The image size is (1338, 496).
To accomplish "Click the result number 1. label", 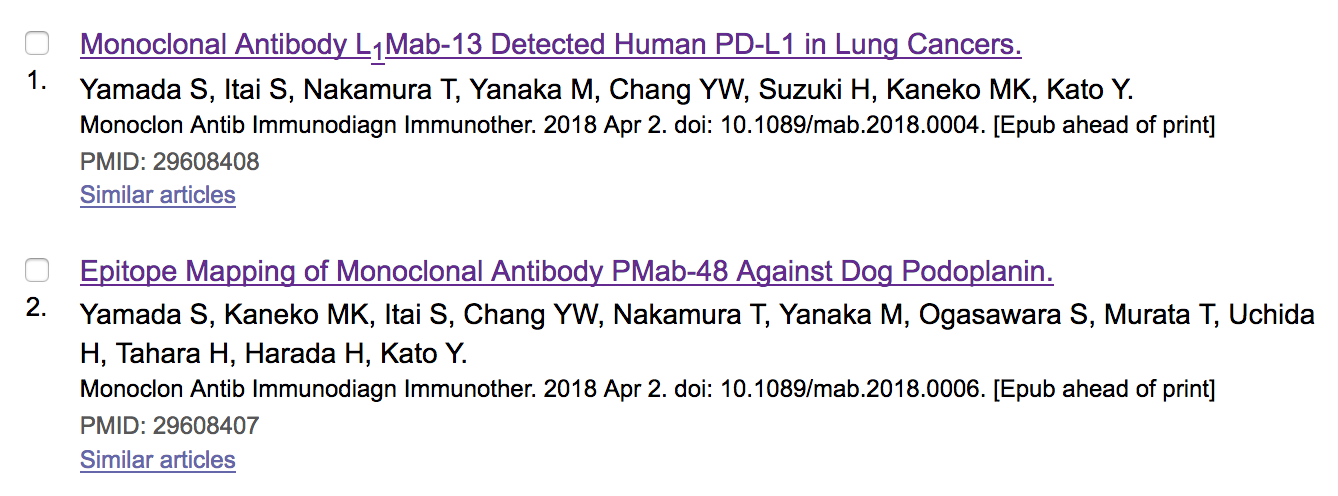I will pyautogui.click(x=37, y=82).
